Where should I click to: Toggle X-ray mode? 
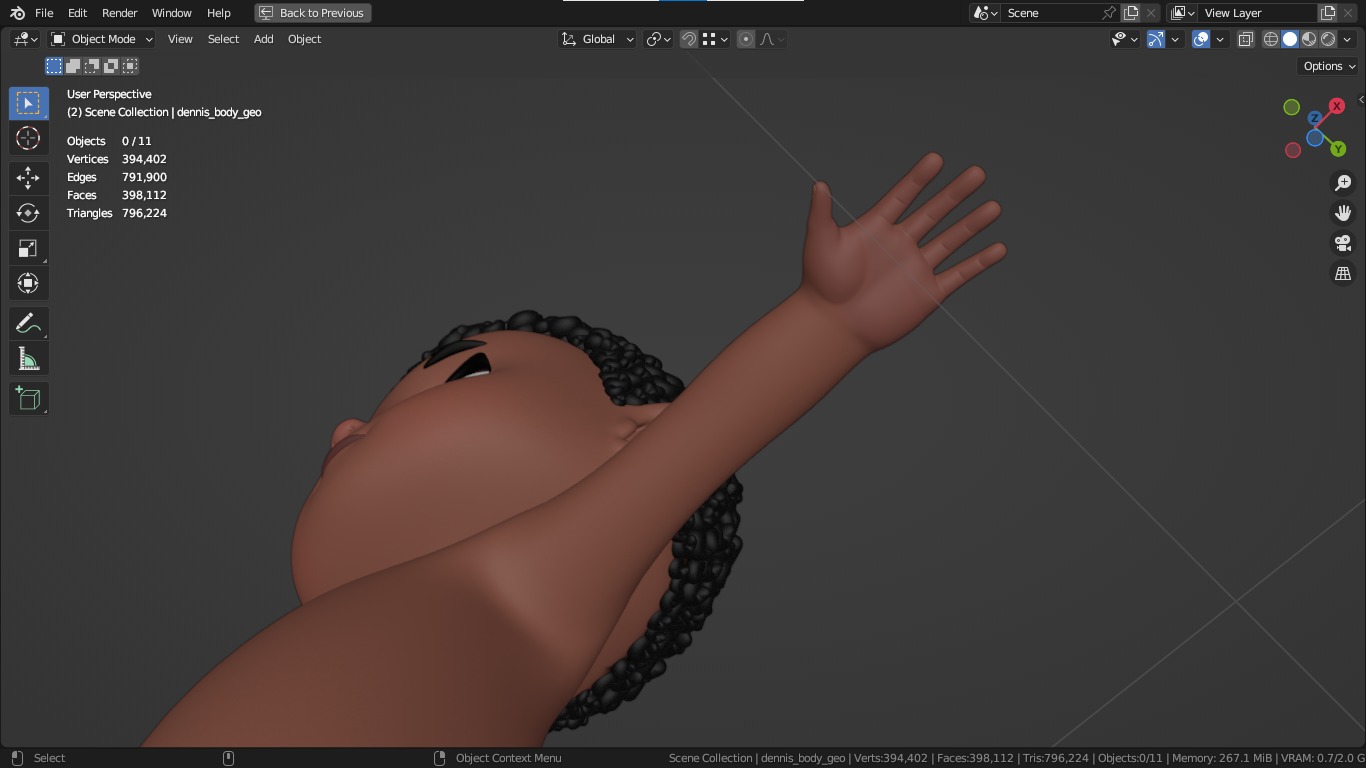point(1246,39)
